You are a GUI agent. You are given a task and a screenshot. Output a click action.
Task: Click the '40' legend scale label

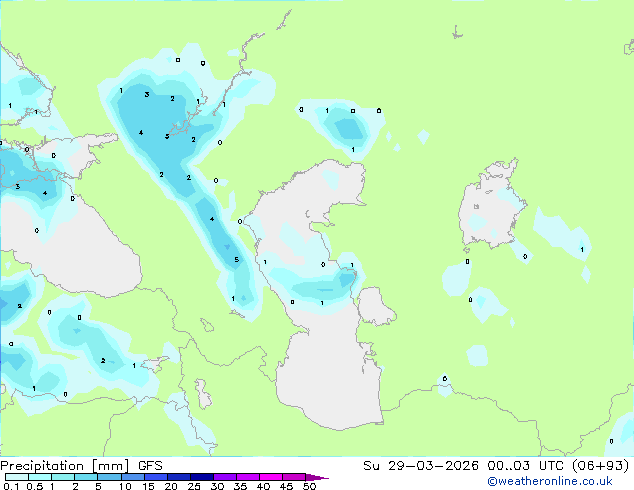[x=263, y=486]
